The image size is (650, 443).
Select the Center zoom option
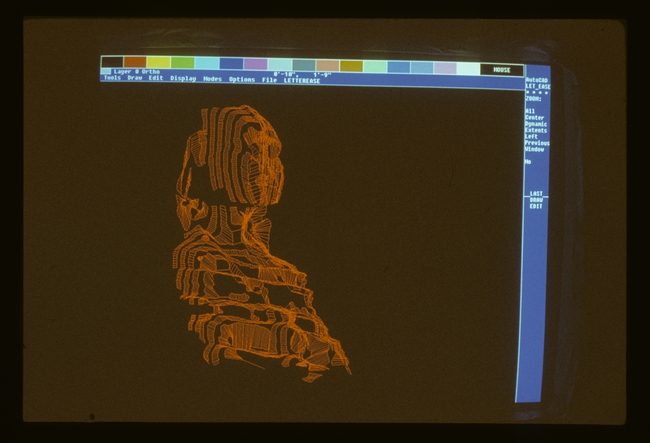click(535, 118)
